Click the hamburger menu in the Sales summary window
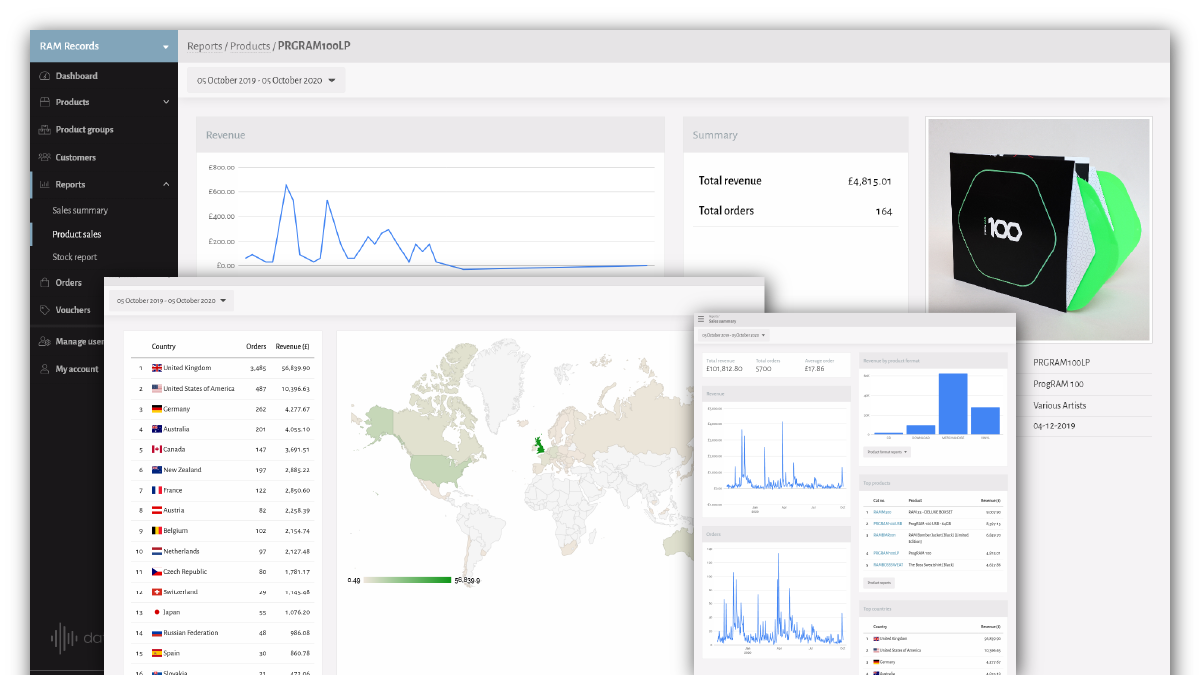 click(699, 319)
